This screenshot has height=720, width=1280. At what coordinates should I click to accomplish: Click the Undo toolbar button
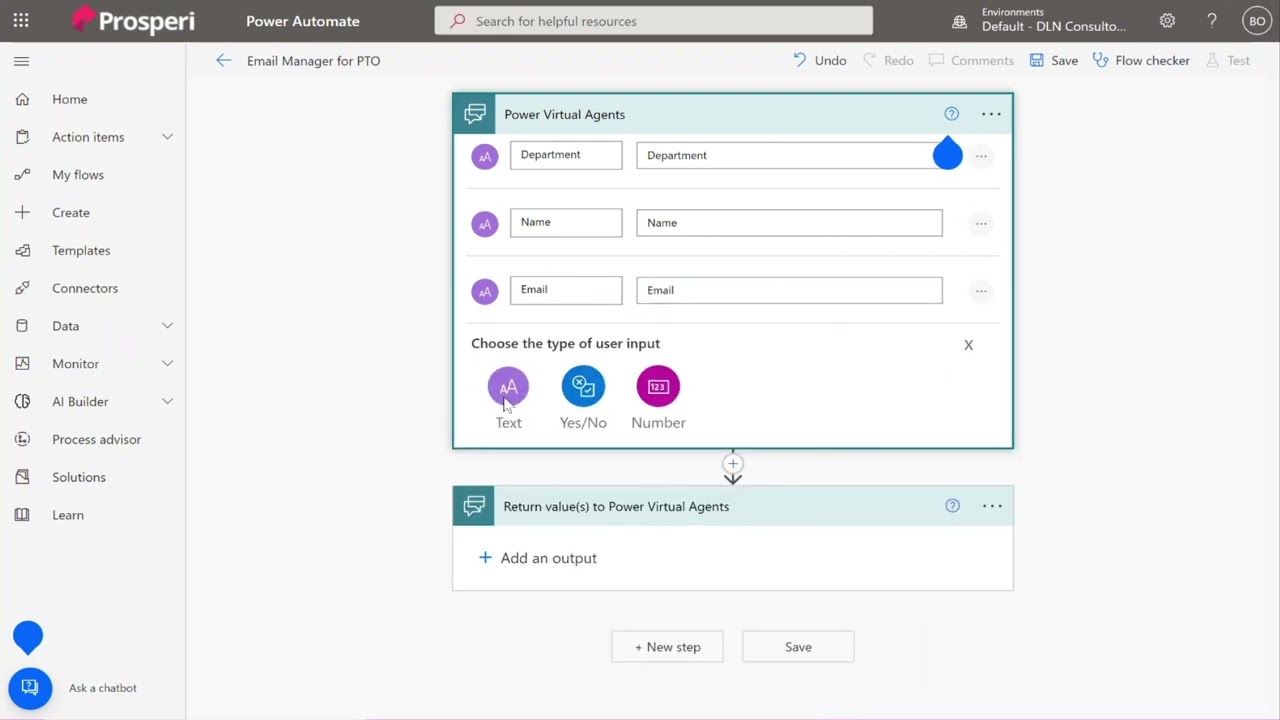(820, 61)
